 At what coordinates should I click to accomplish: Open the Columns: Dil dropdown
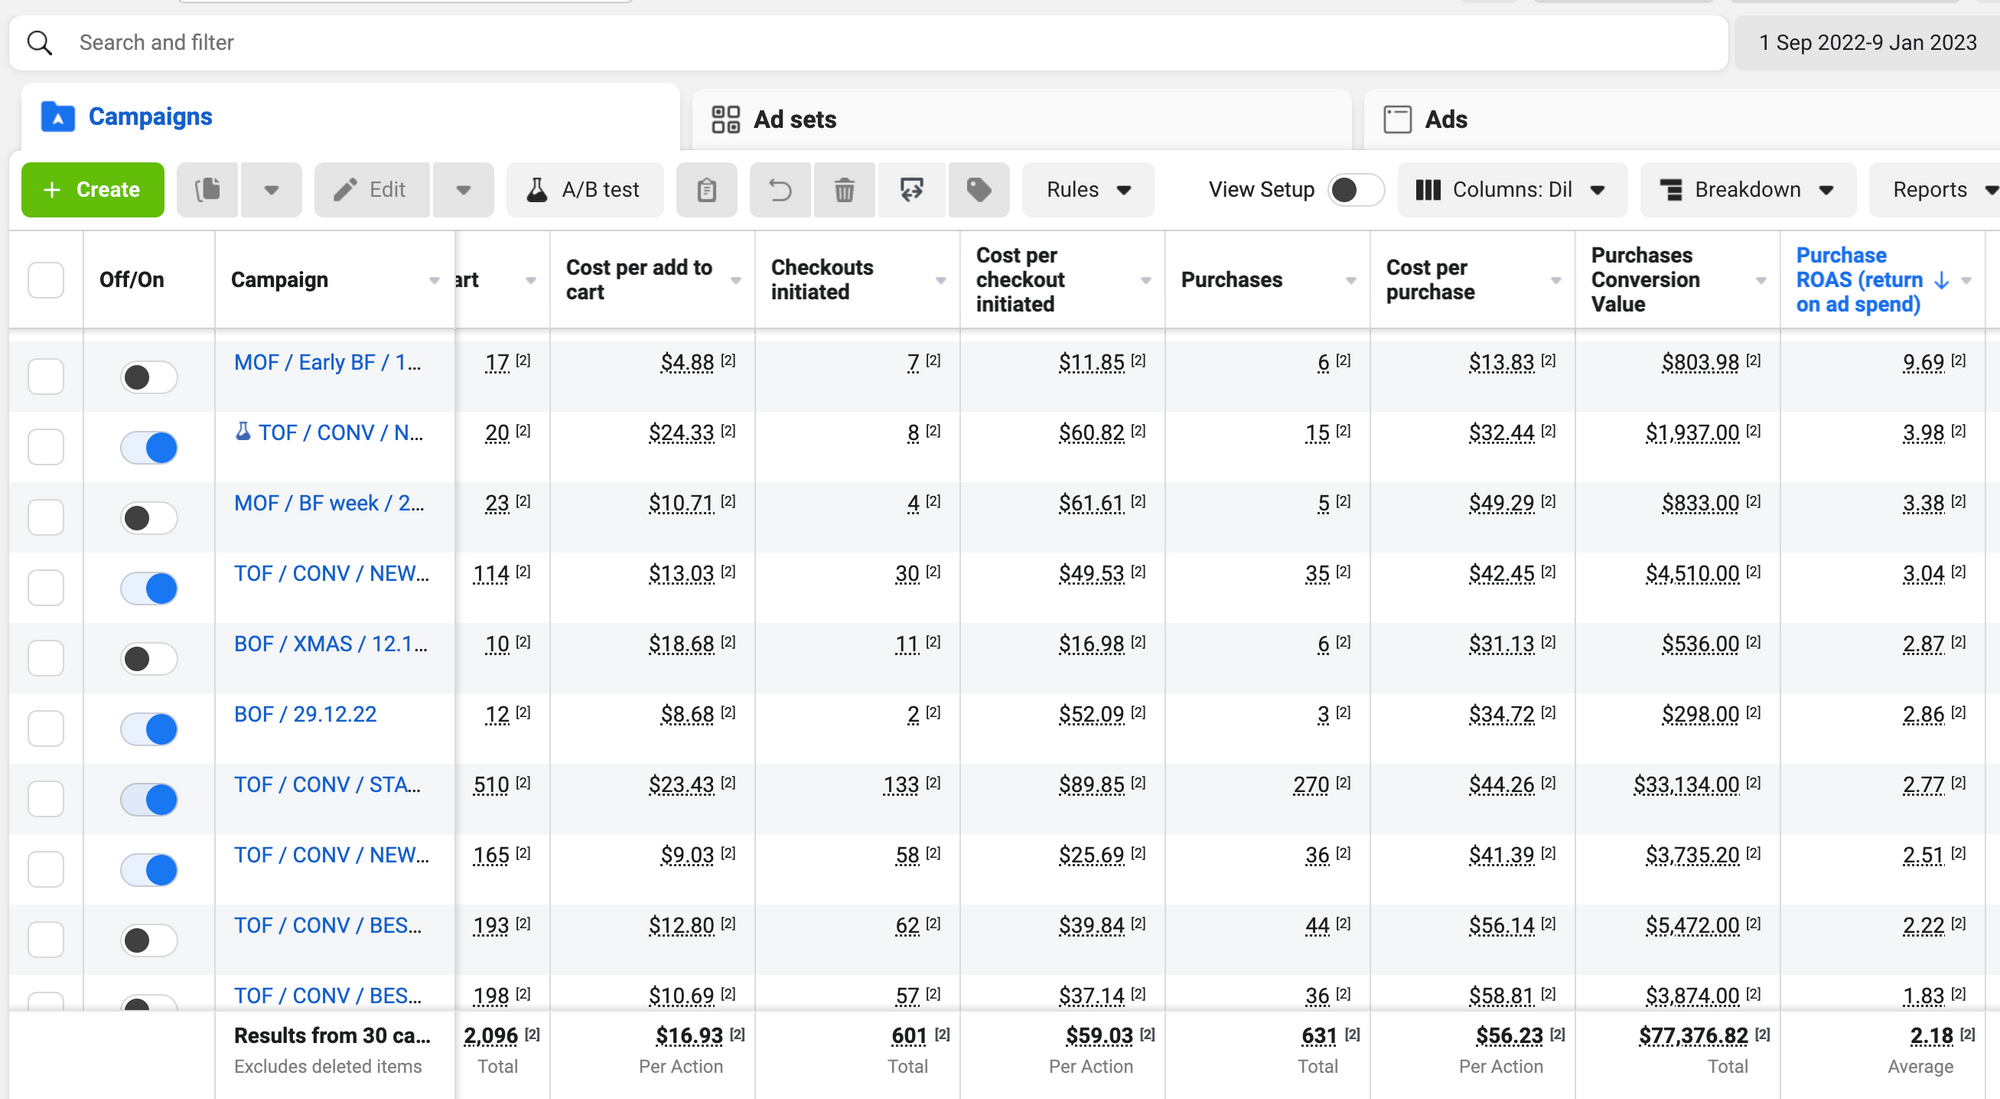[x=1511, y=190]
